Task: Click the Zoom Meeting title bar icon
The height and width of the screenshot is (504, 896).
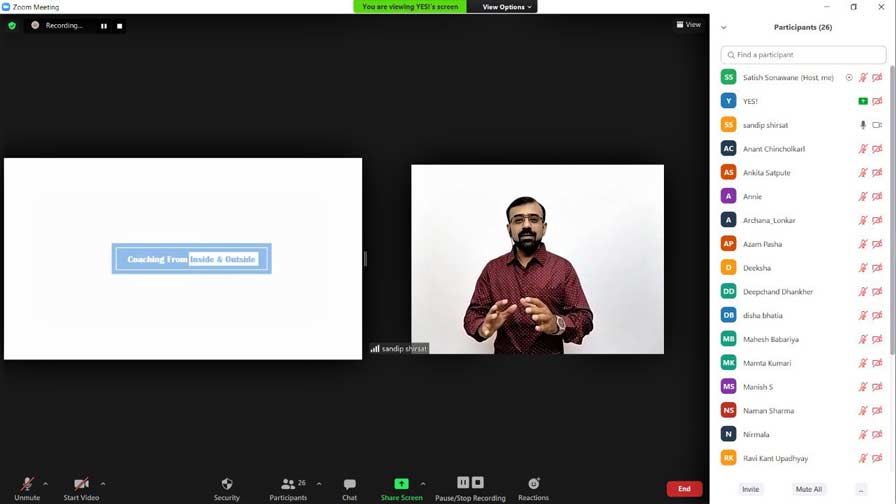Action: click(6, 7)
